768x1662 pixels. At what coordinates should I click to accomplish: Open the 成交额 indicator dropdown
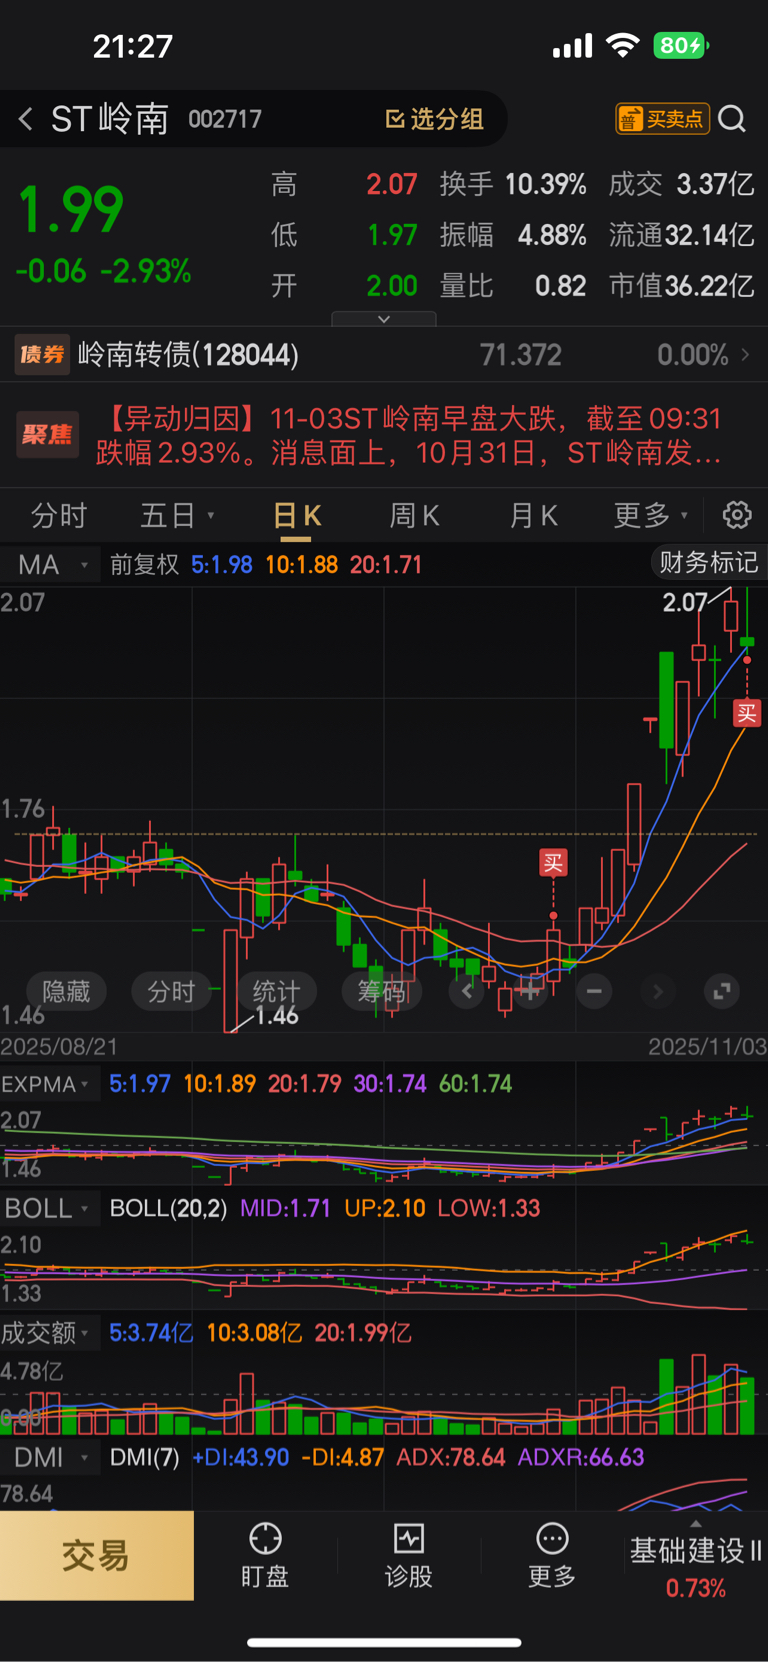click(46, 1333)
